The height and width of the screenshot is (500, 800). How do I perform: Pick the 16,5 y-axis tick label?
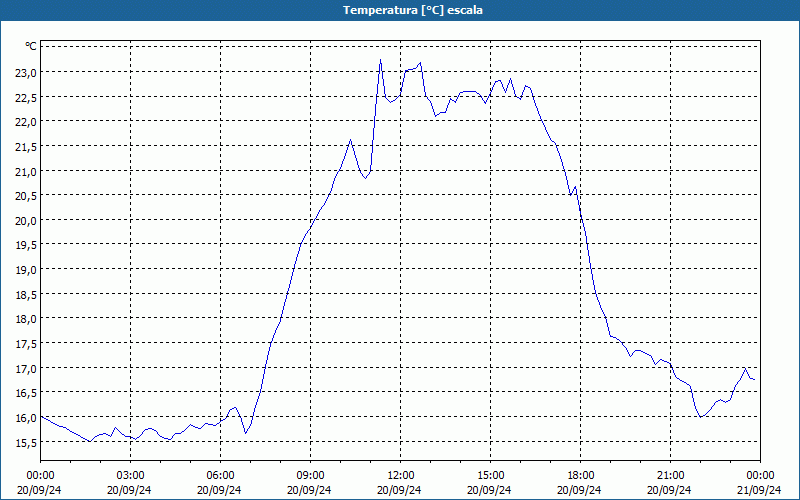point(26,393)
